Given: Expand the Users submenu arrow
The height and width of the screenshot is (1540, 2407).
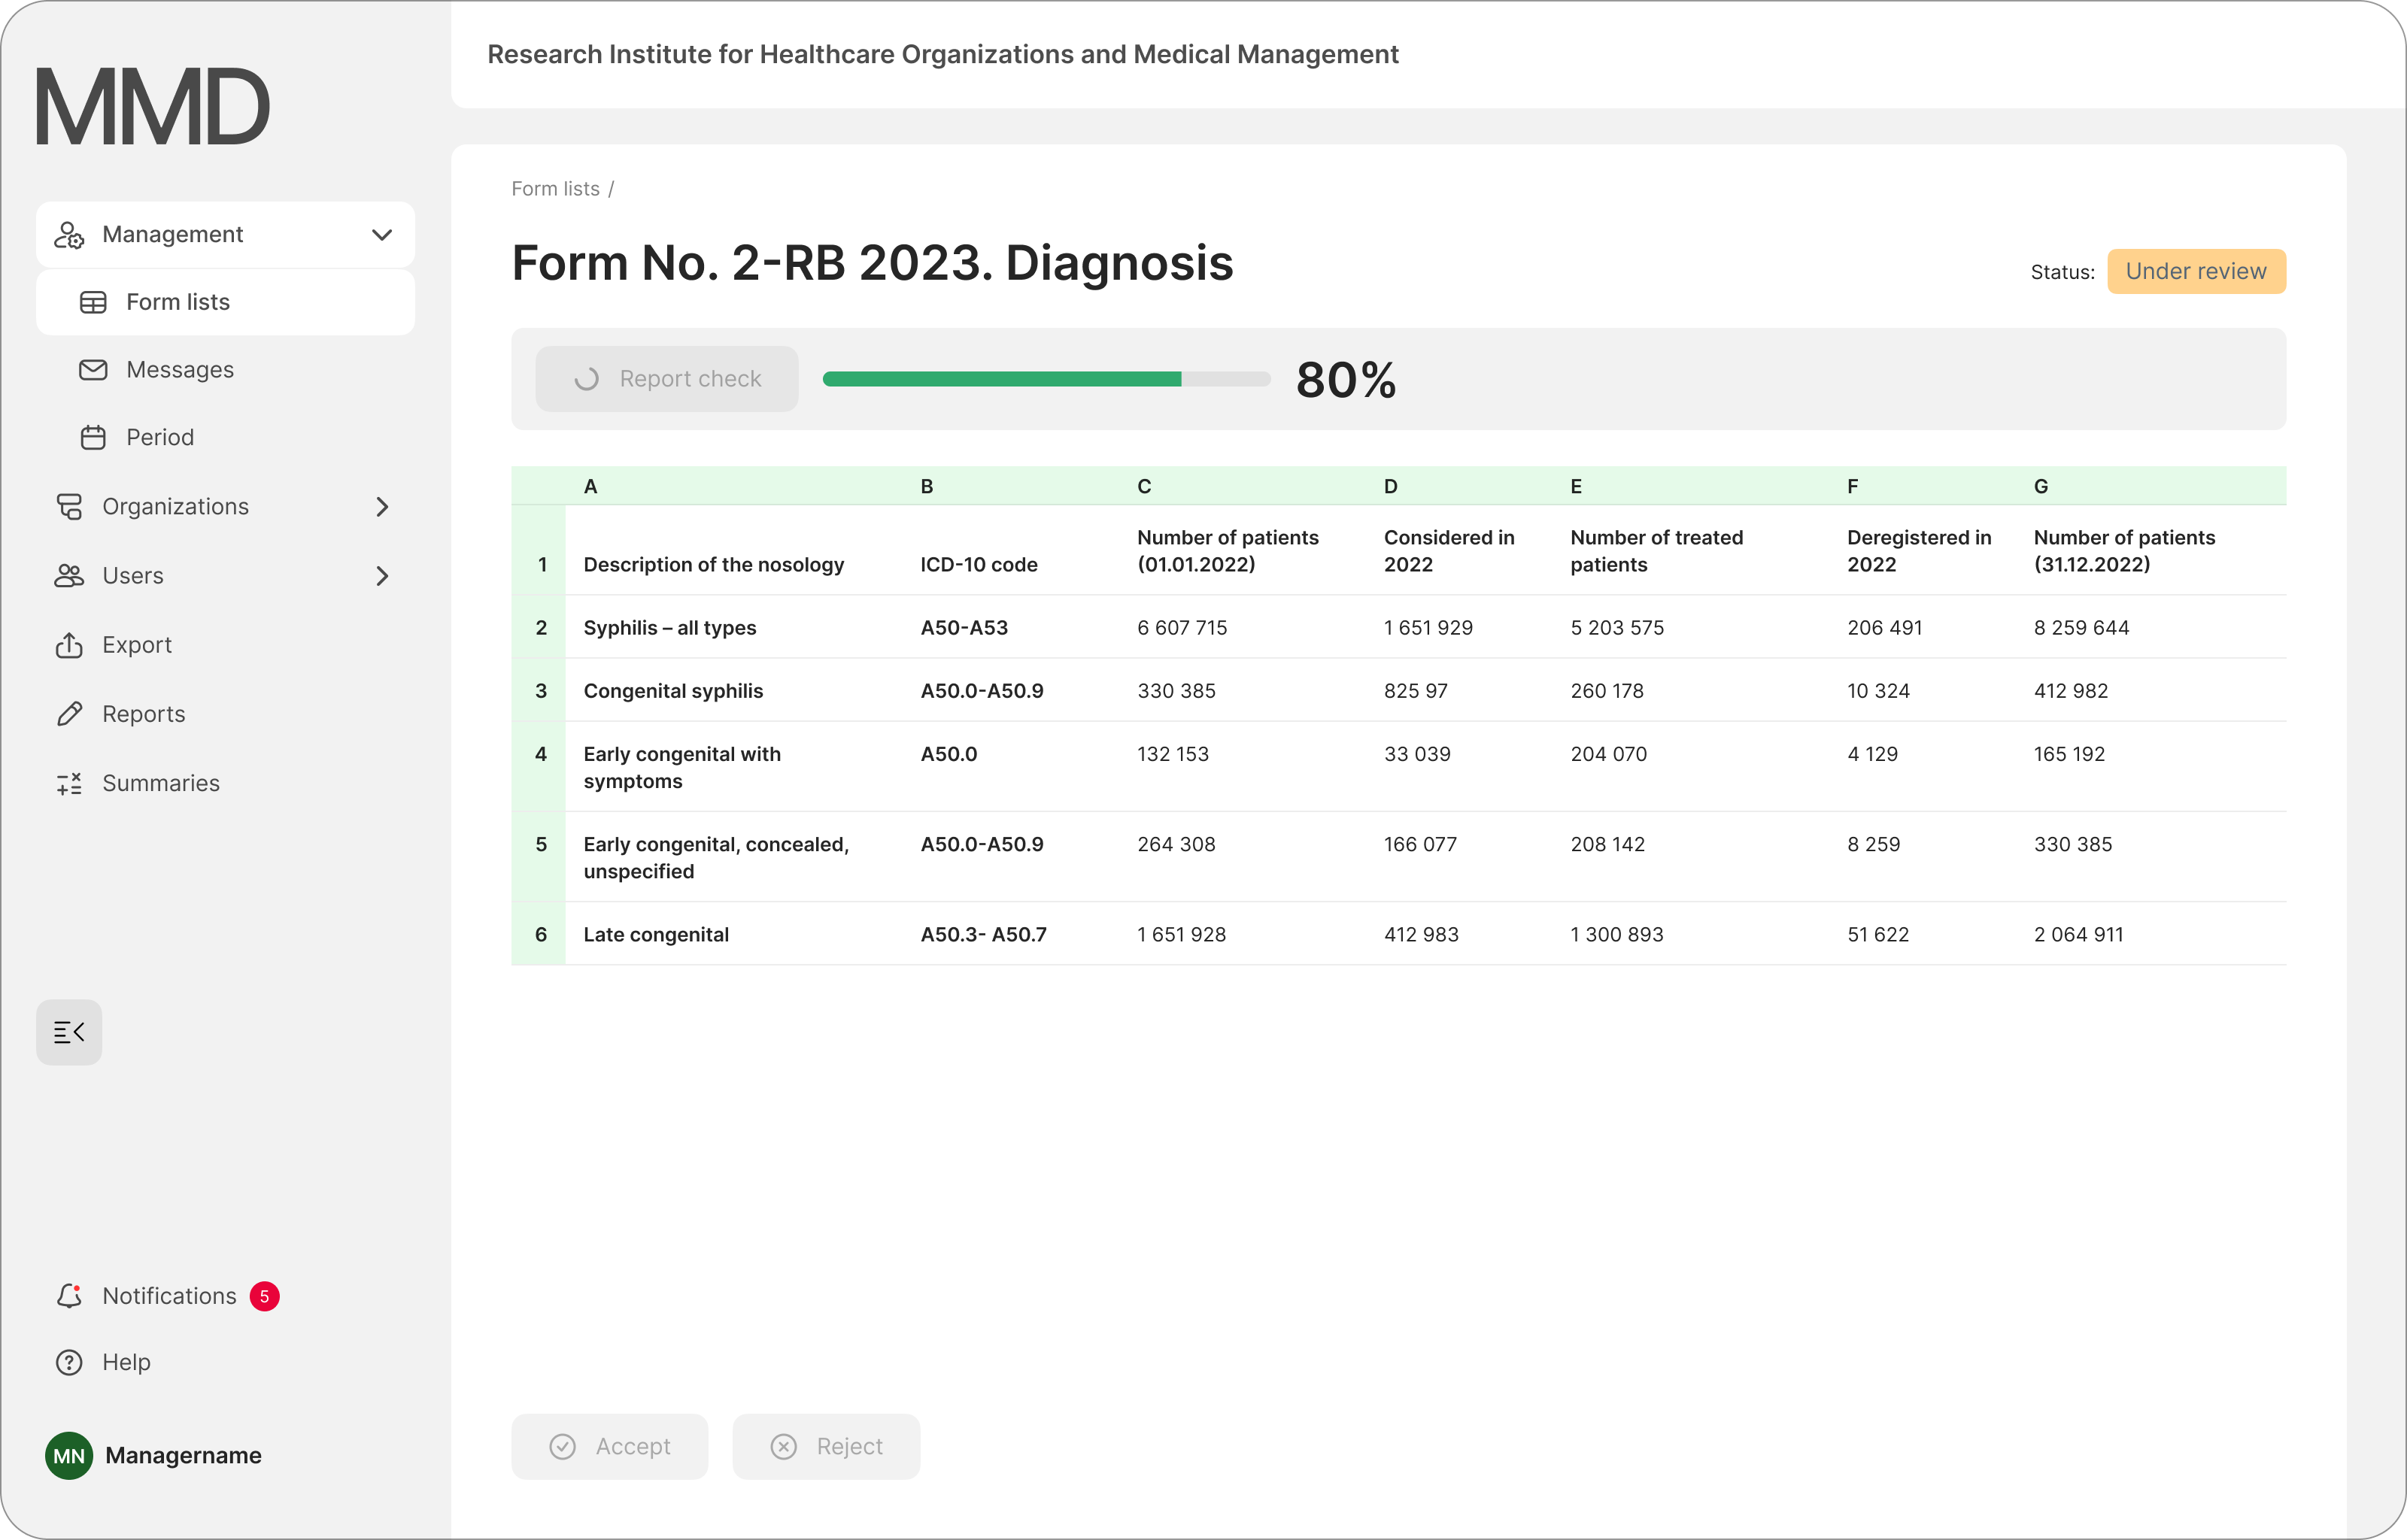Looking at the screenshot, I should point(382,576).
